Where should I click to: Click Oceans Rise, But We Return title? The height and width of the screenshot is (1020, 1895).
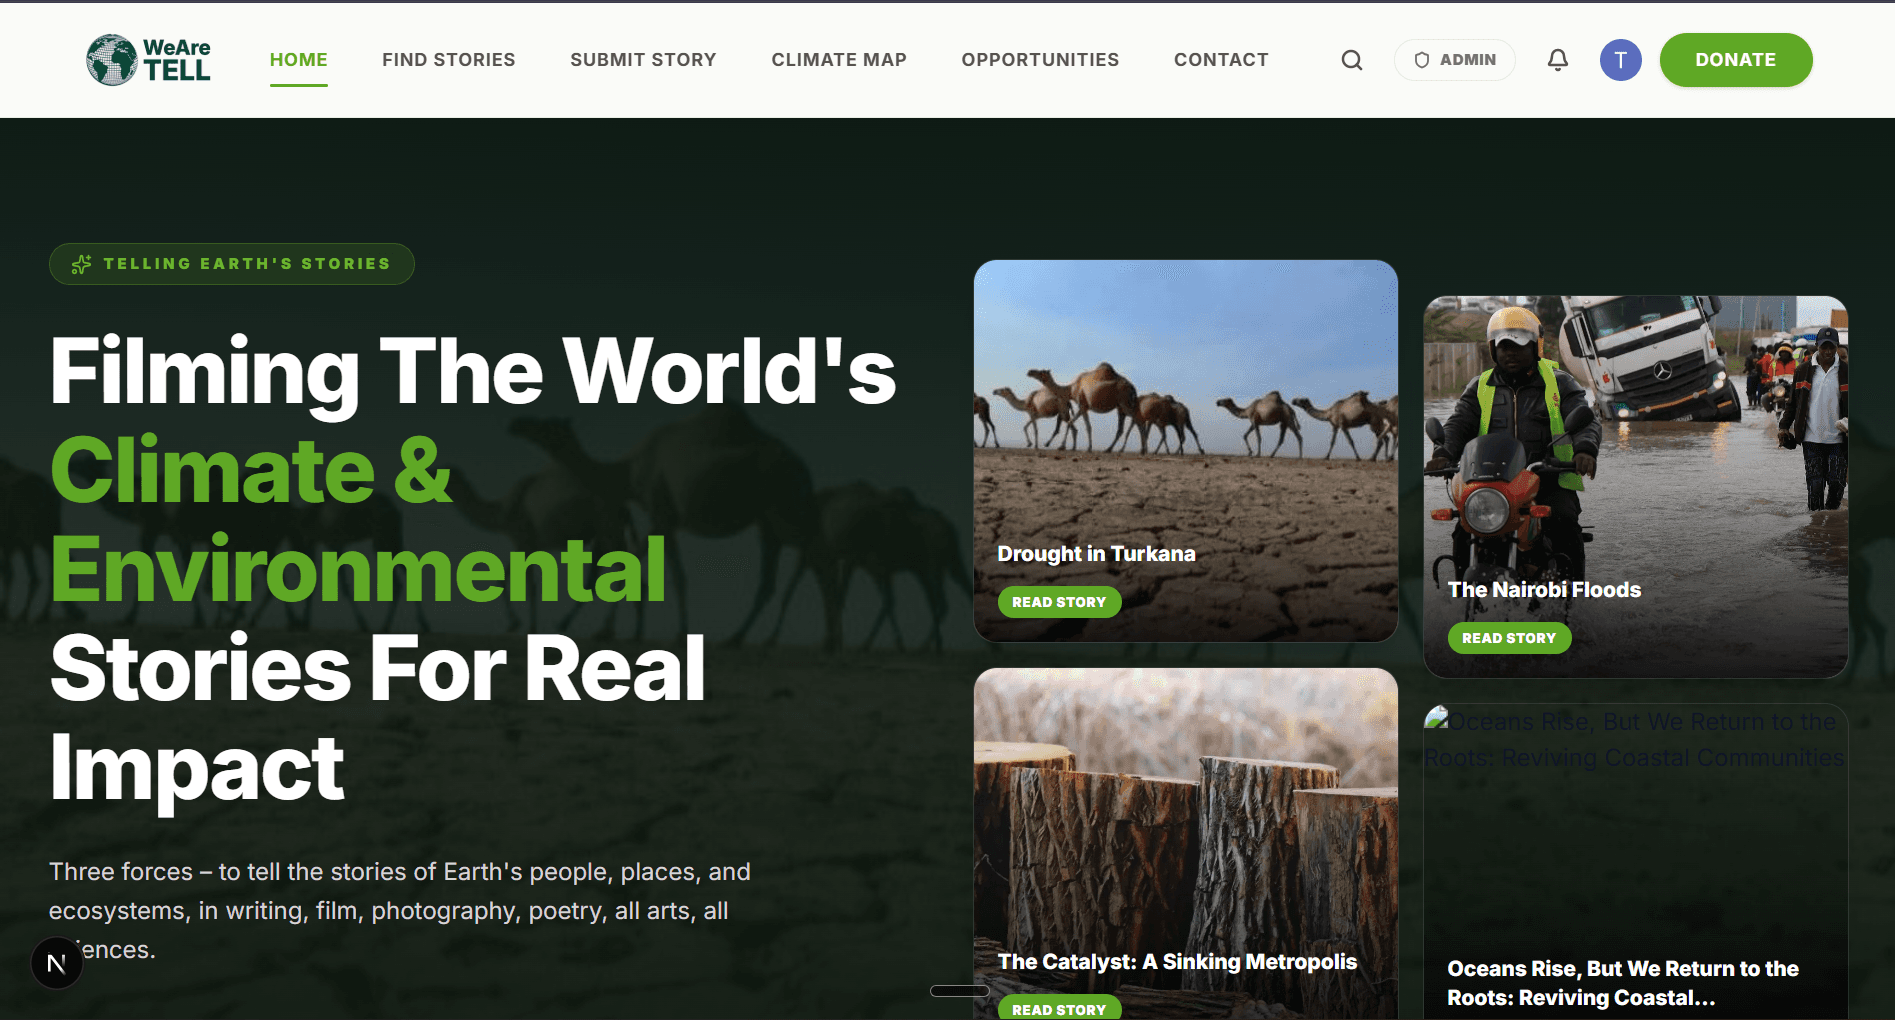[1622, 983]
